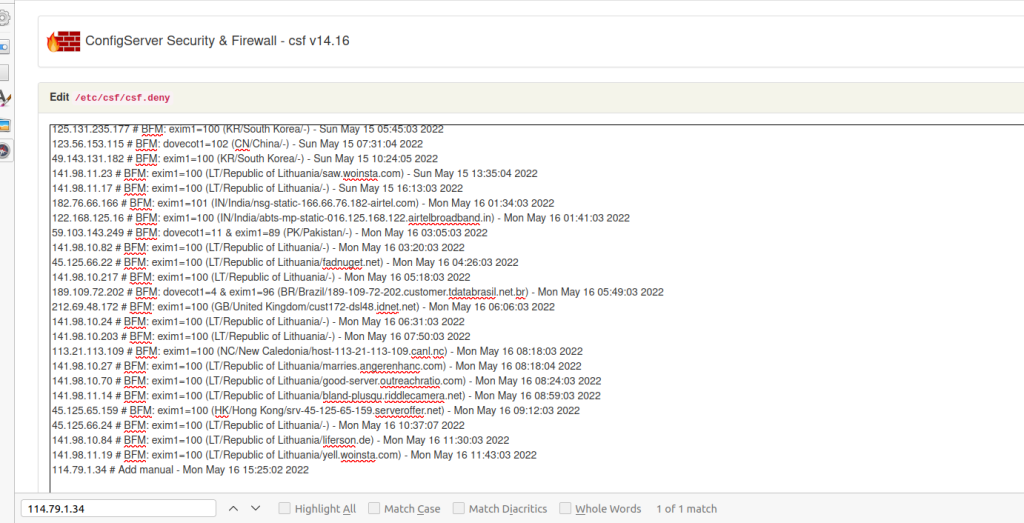Click the line for IP 141.98.10.84
Image resolution: width=1024 pixels, height=523 pixels.
pyautogui.click(x=281, y=440)
